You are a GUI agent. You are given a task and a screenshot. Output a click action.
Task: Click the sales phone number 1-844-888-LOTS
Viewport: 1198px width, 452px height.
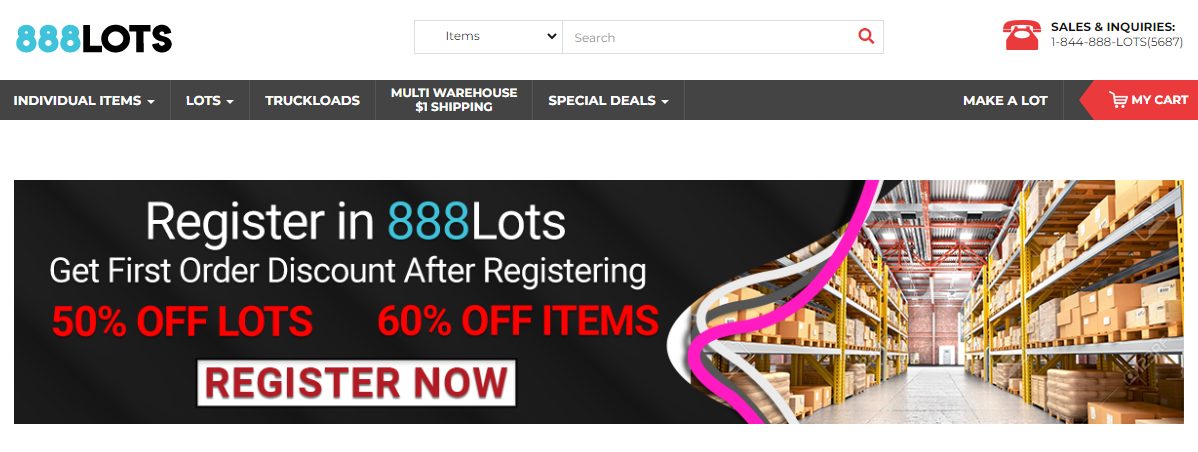pyautogui.click(x=1116, y=43)
